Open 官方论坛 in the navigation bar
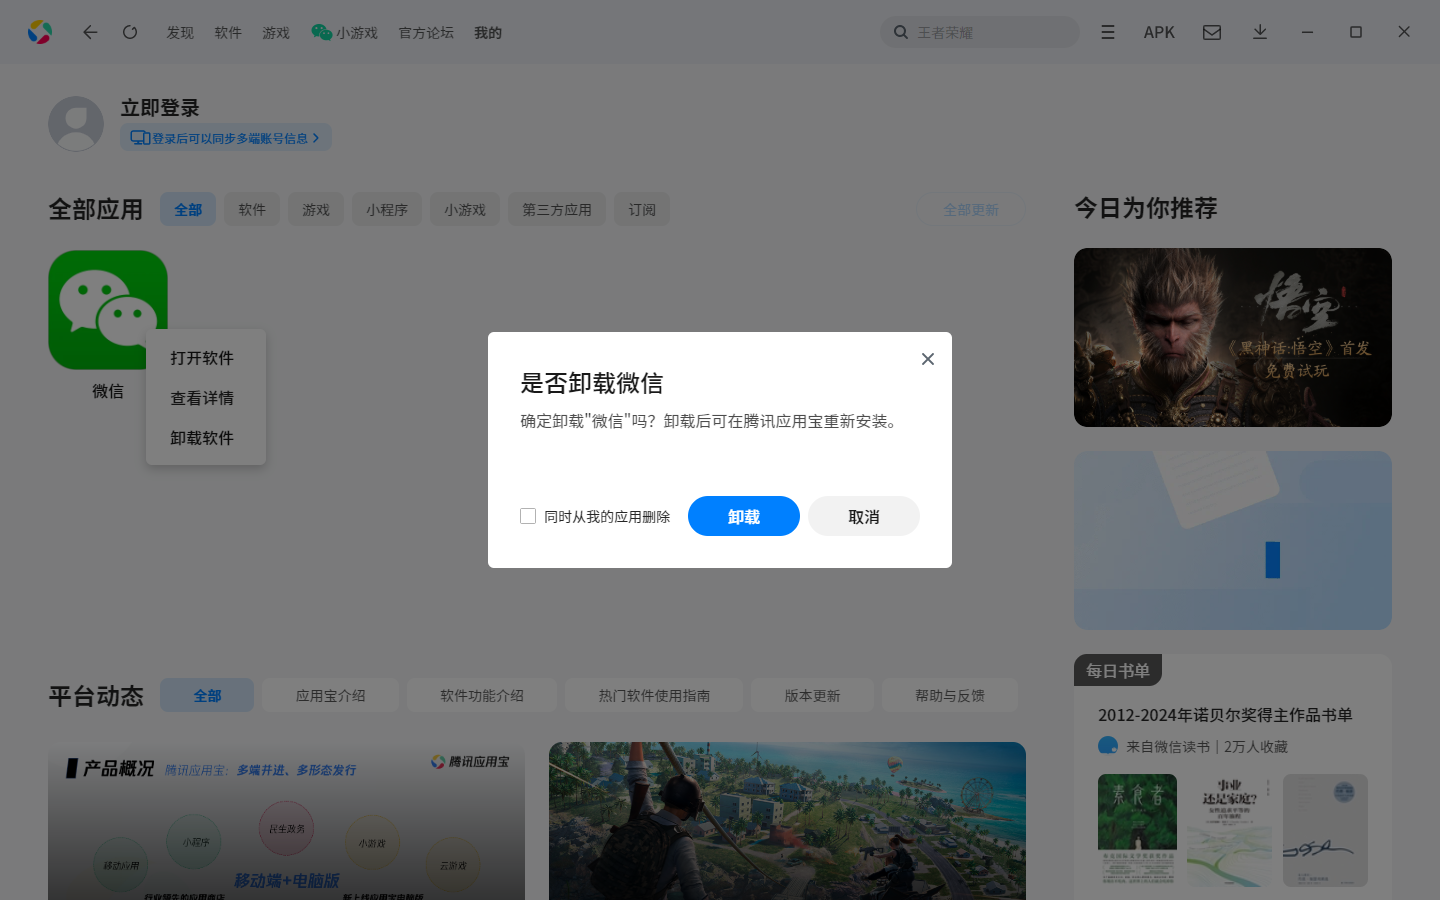Screen dimensions: 1440x900 pos(425,32)
